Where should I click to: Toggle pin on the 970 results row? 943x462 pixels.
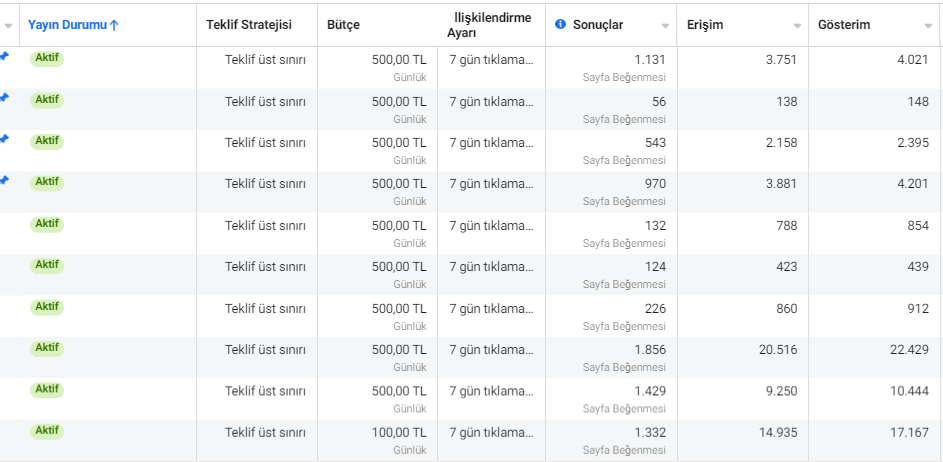click(x=4, y=180)
